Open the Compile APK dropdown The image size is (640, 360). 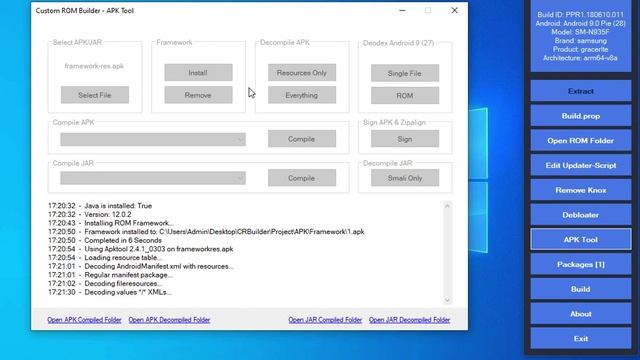[x=153, y=139]
